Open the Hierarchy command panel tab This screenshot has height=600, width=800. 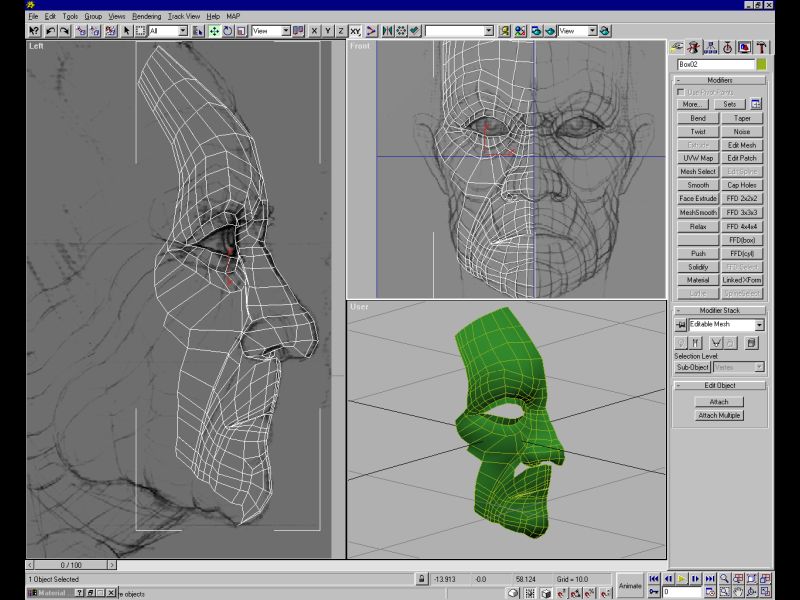coord(710,46)
